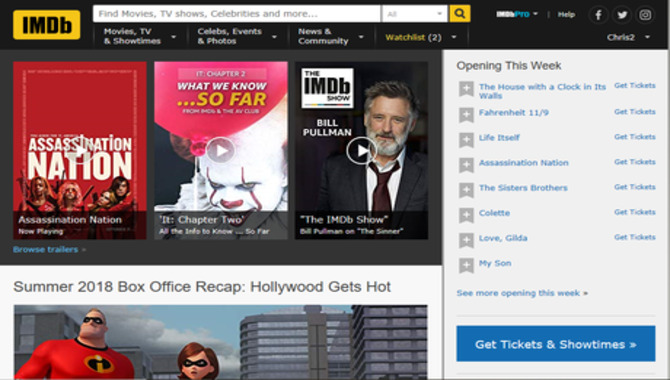This screenshot has width=670, height=380.
Task: Click the Help link
Action: tap(566, 15)
